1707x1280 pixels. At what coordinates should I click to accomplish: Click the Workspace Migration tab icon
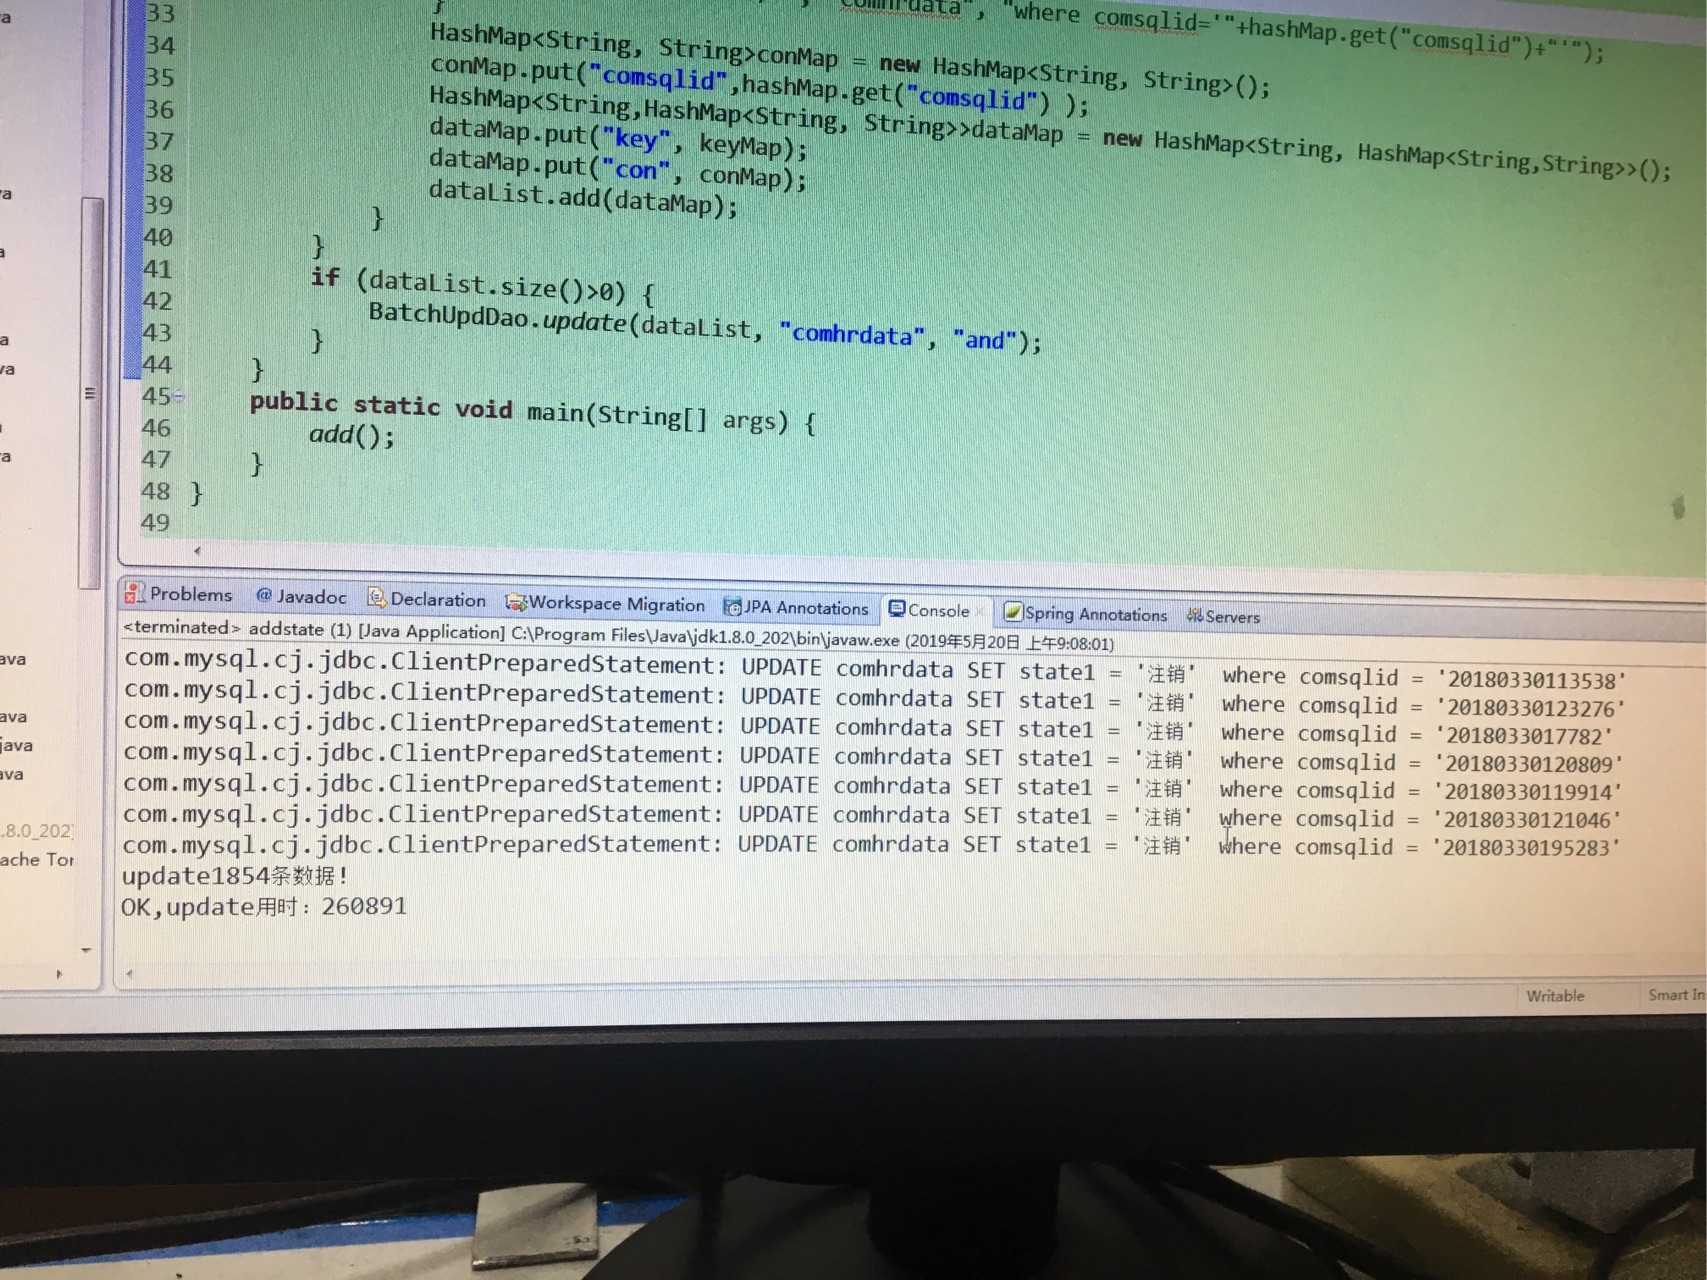coord(516,602)
